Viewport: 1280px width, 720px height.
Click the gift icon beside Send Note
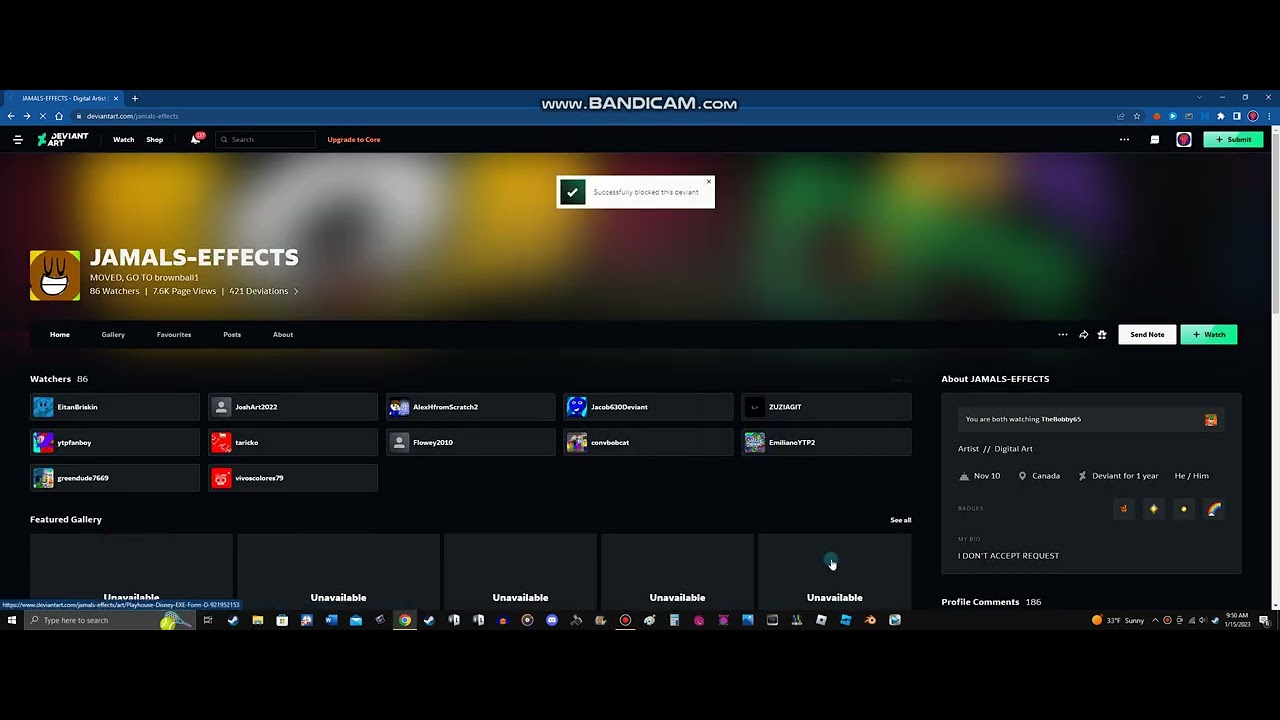(1102, 335)
